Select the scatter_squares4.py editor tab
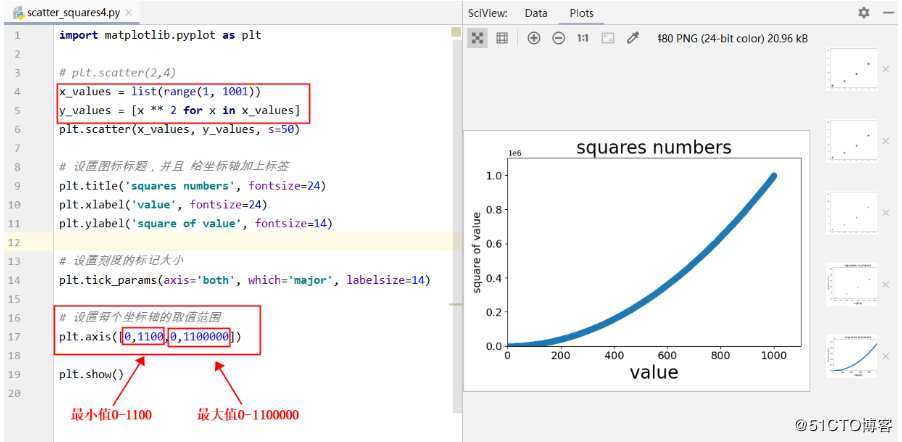 click(x=74, y=12)
